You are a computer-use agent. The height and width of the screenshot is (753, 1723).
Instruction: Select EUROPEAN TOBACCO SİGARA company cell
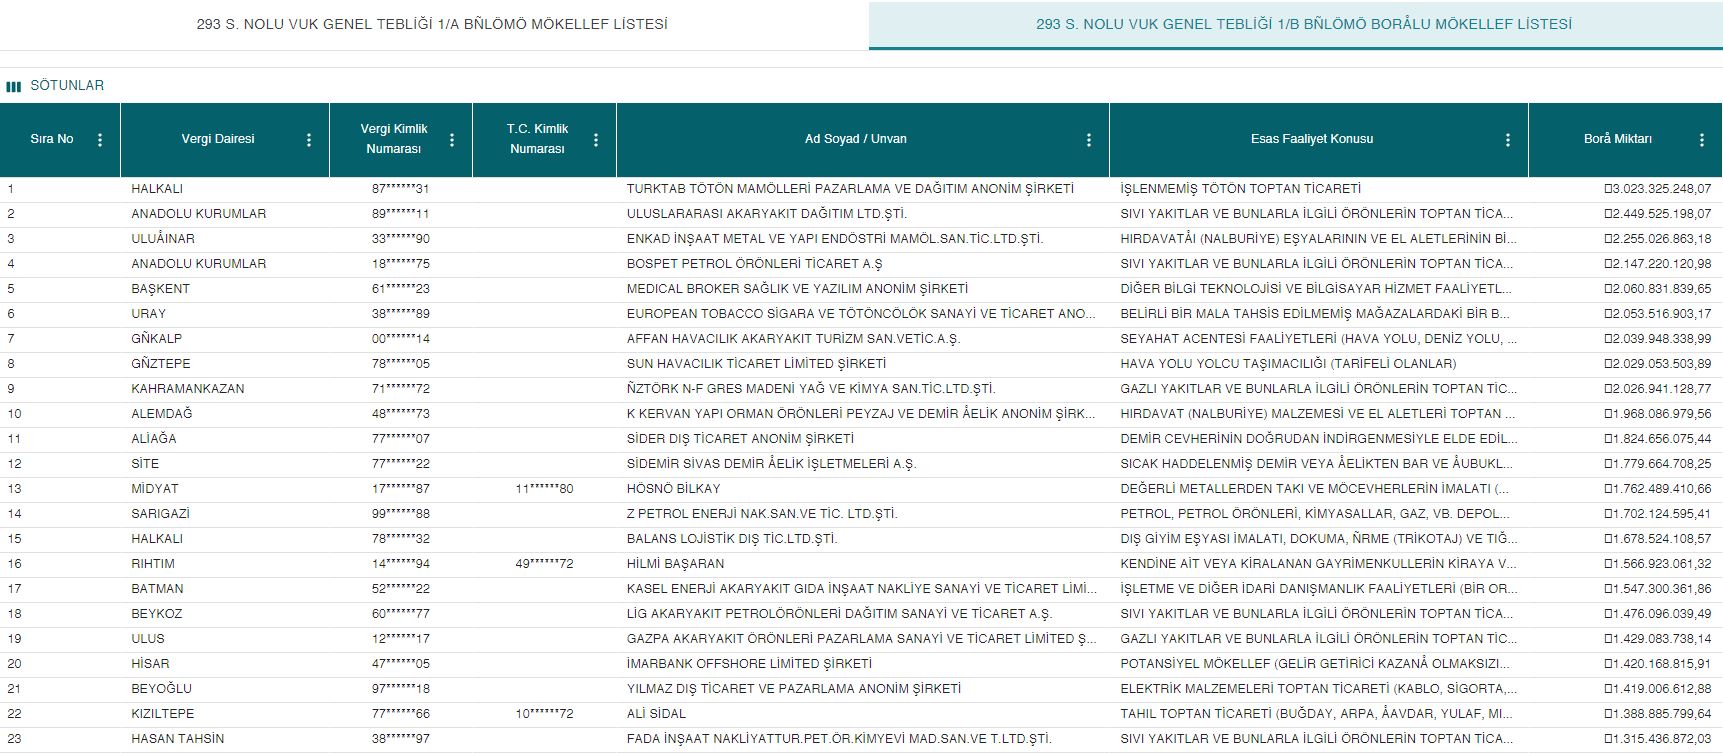click(861, 314)
